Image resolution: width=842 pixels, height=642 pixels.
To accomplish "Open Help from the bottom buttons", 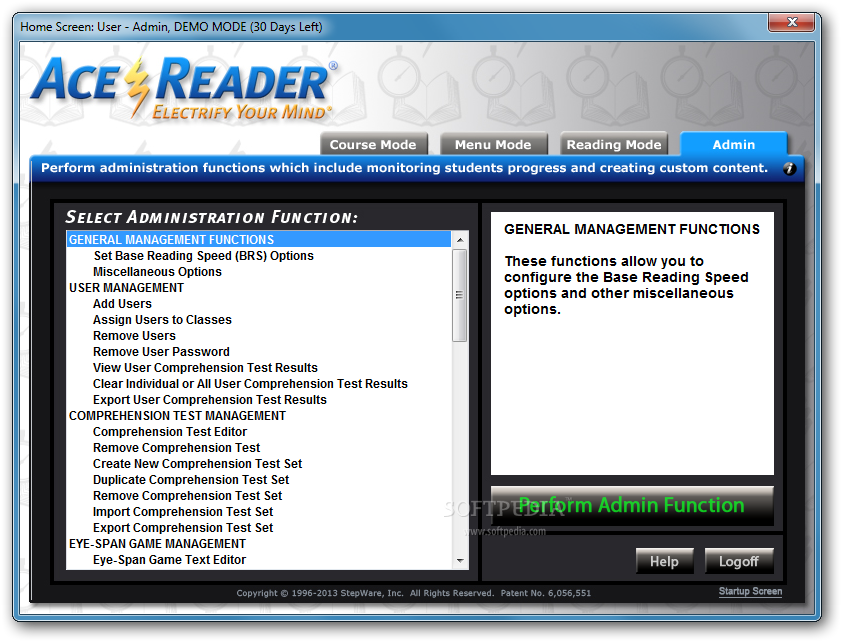I will coord(664,561).
